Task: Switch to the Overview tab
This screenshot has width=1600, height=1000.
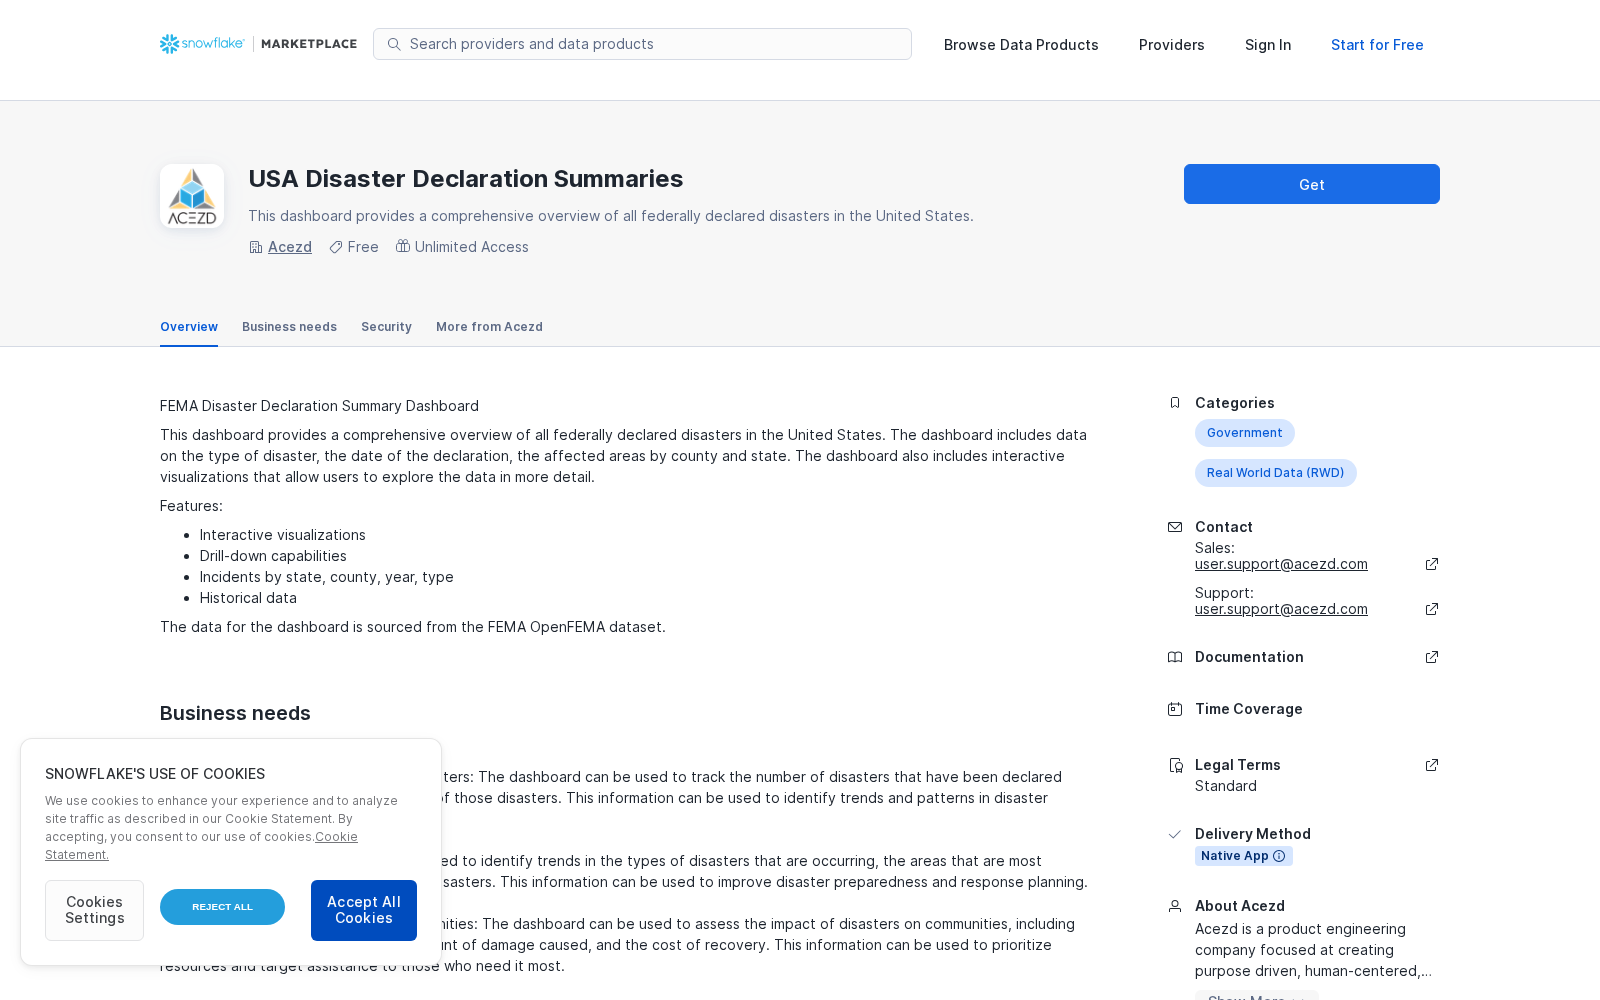Action: [189, 327]
